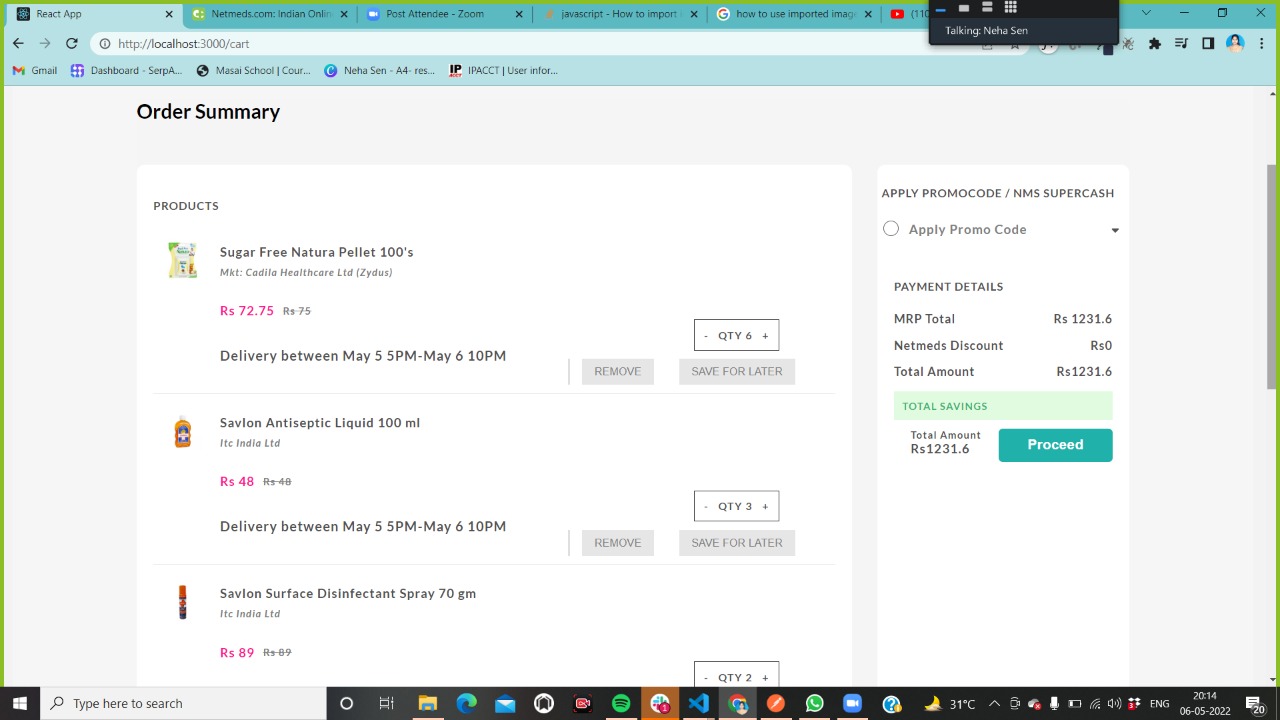Launch VS Code from the taskbar

[x=698, y=703]
